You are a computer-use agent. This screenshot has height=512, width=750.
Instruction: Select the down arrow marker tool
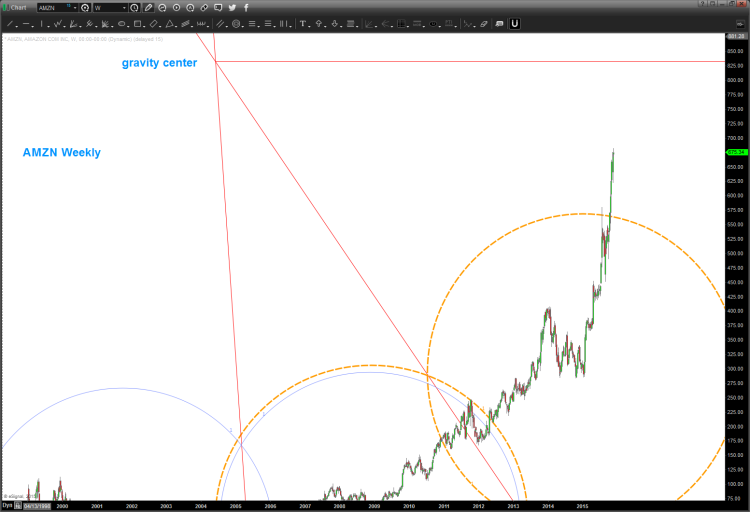click(335, 23)
